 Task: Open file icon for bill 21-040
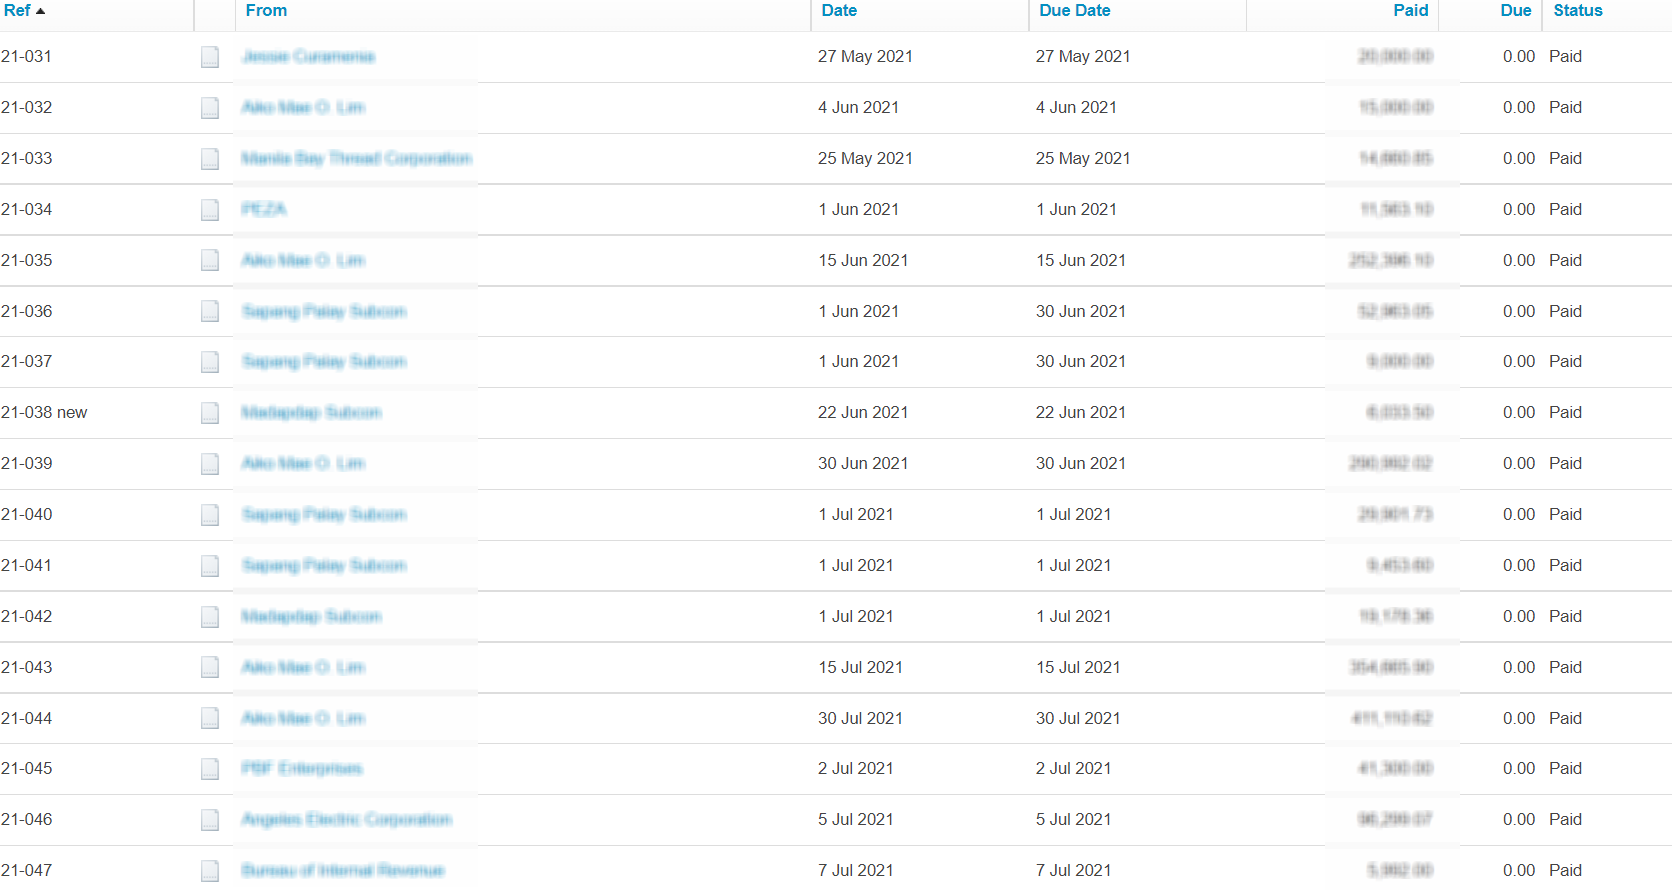pos(210,515)
